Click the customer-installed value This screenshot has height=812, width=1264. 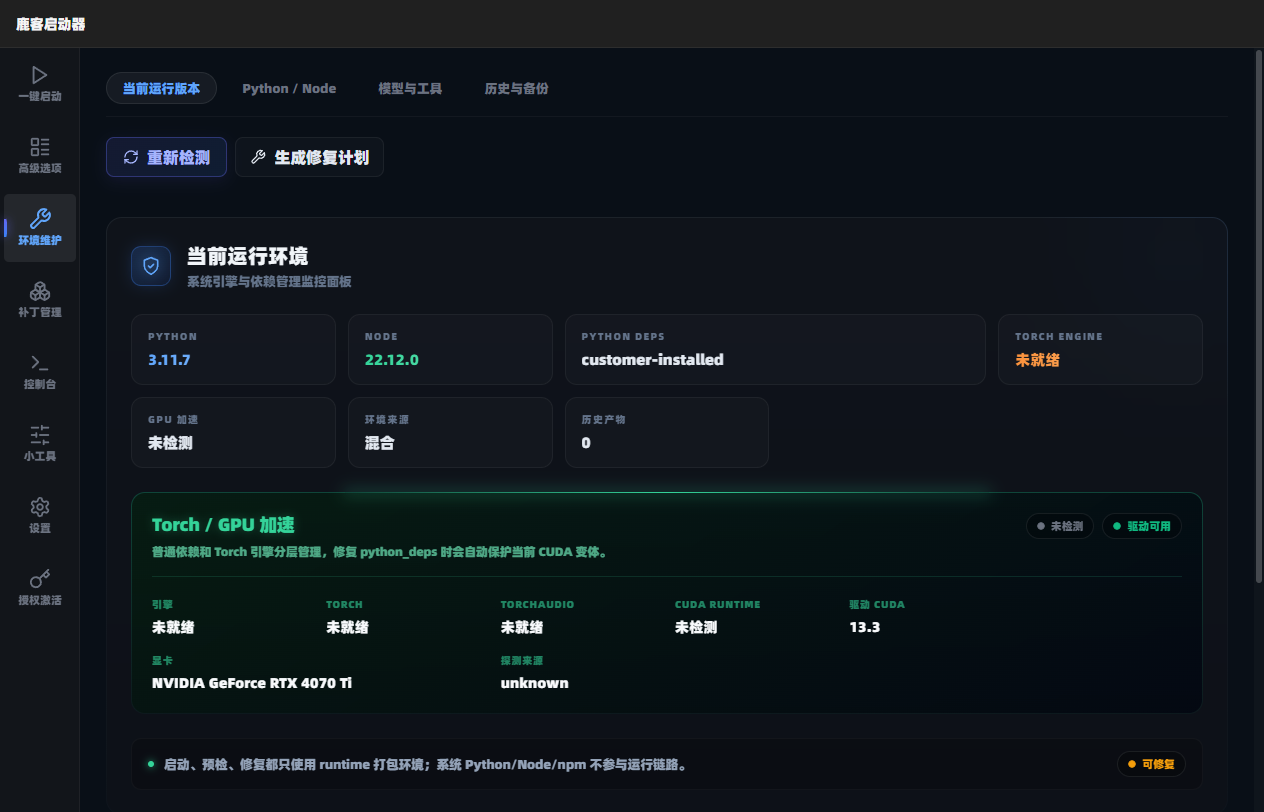pyautogui.click(x=653, y=360)
